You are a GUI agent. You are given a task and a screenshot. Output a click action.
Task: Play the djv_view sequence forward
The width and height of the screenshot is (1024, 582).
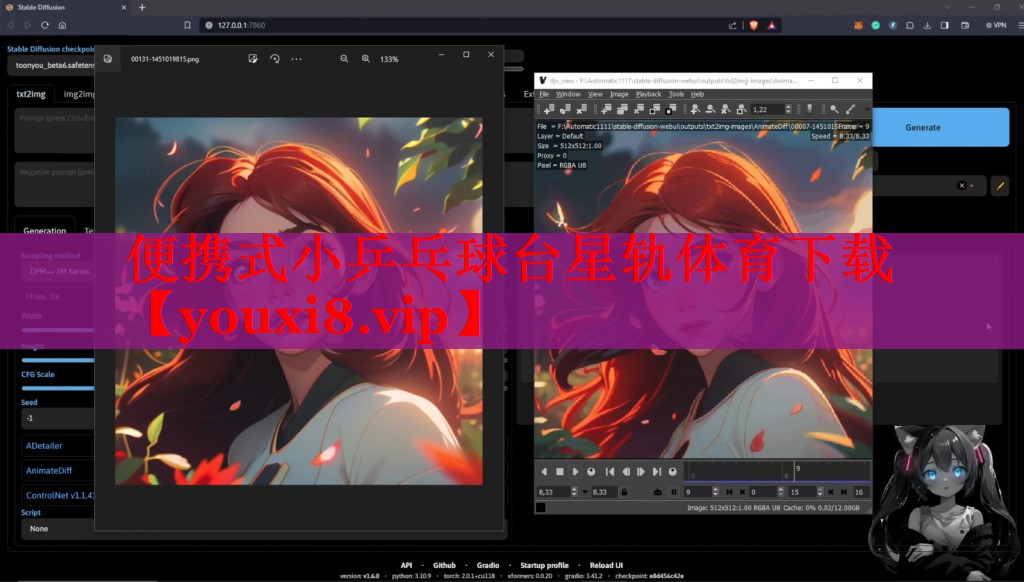click(575, 472)
